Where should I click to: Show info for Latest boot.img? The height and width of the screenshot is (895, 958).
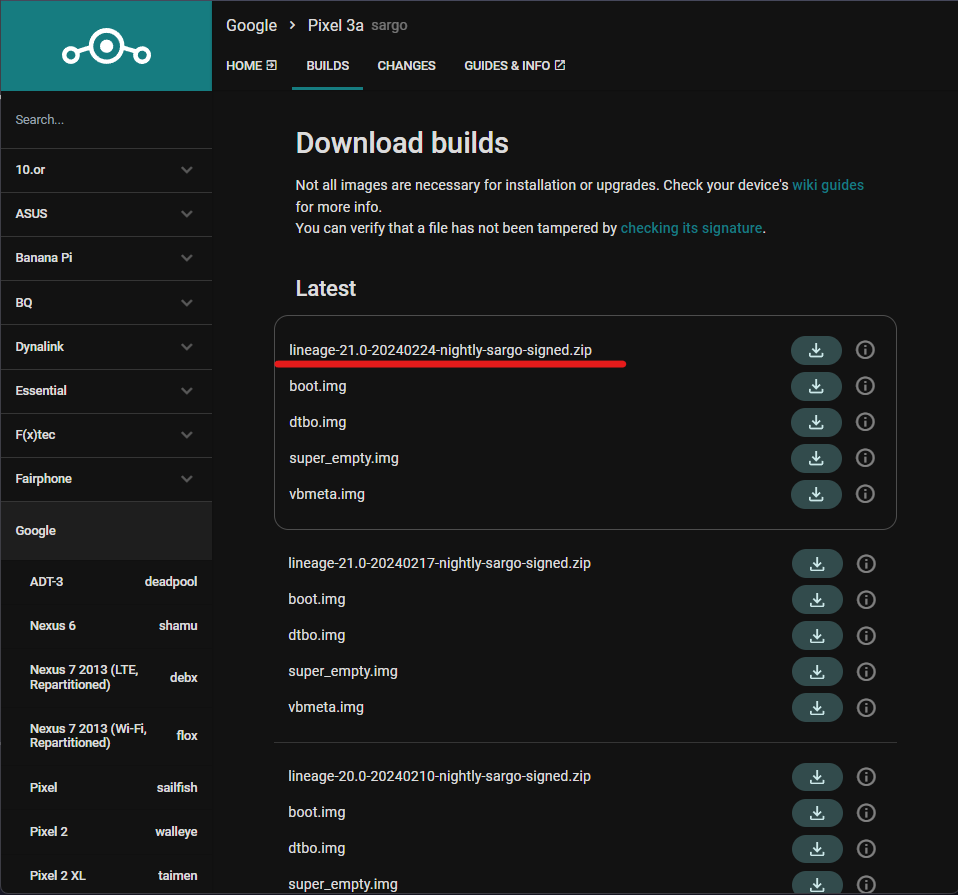[x=865, y=386]
